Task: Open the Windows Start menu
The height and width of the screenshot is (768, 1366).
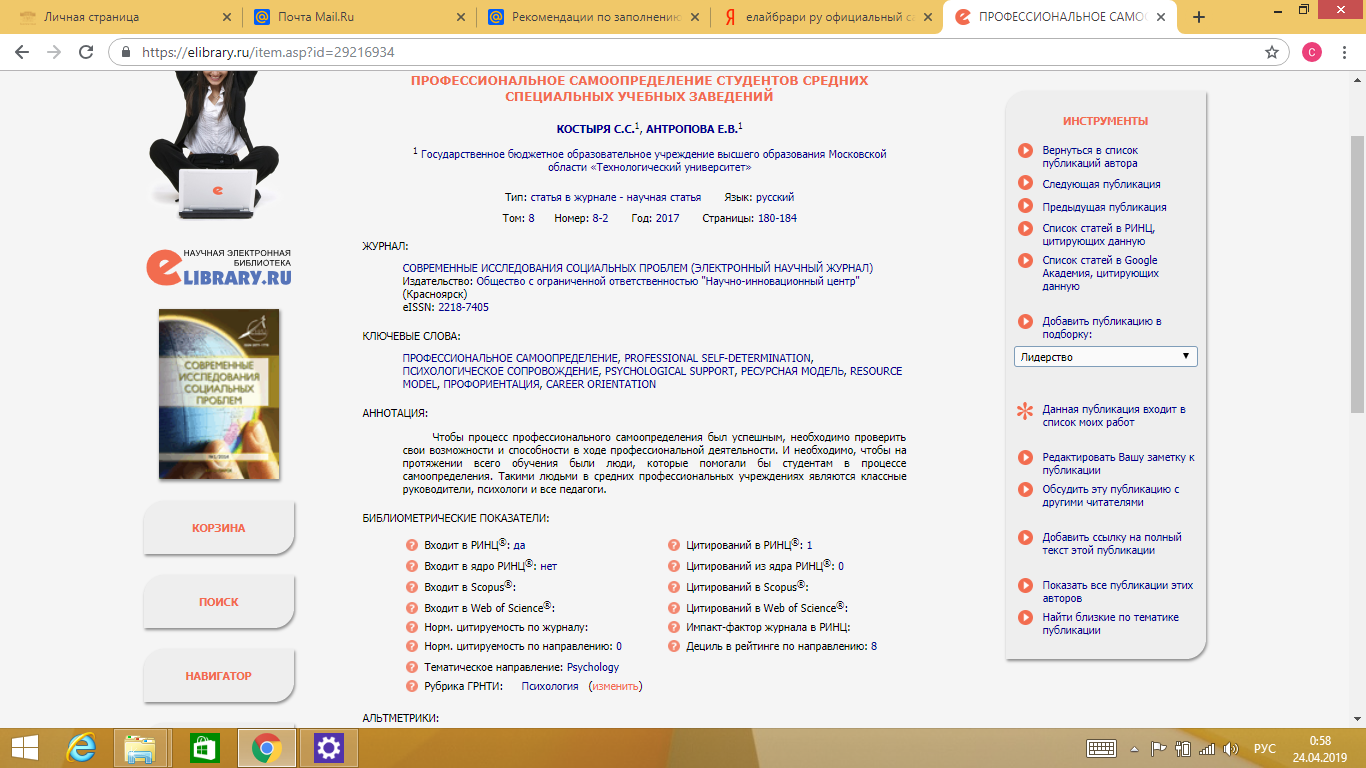Action: (24, 747)
